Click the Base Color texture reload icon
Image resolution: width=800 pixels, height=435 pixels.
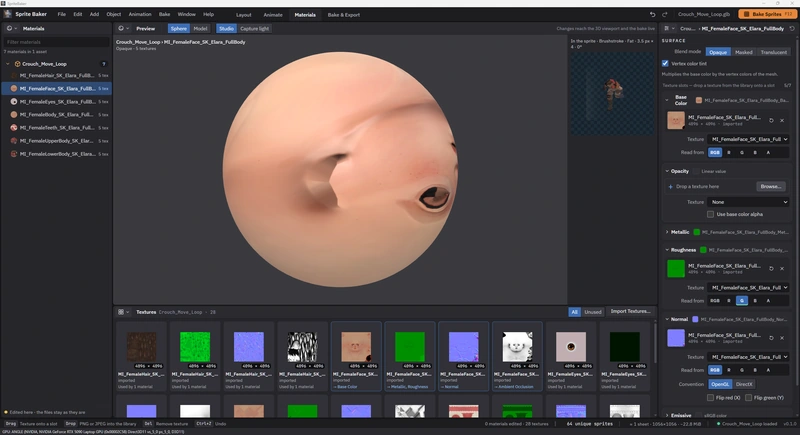tap(771, 120)
